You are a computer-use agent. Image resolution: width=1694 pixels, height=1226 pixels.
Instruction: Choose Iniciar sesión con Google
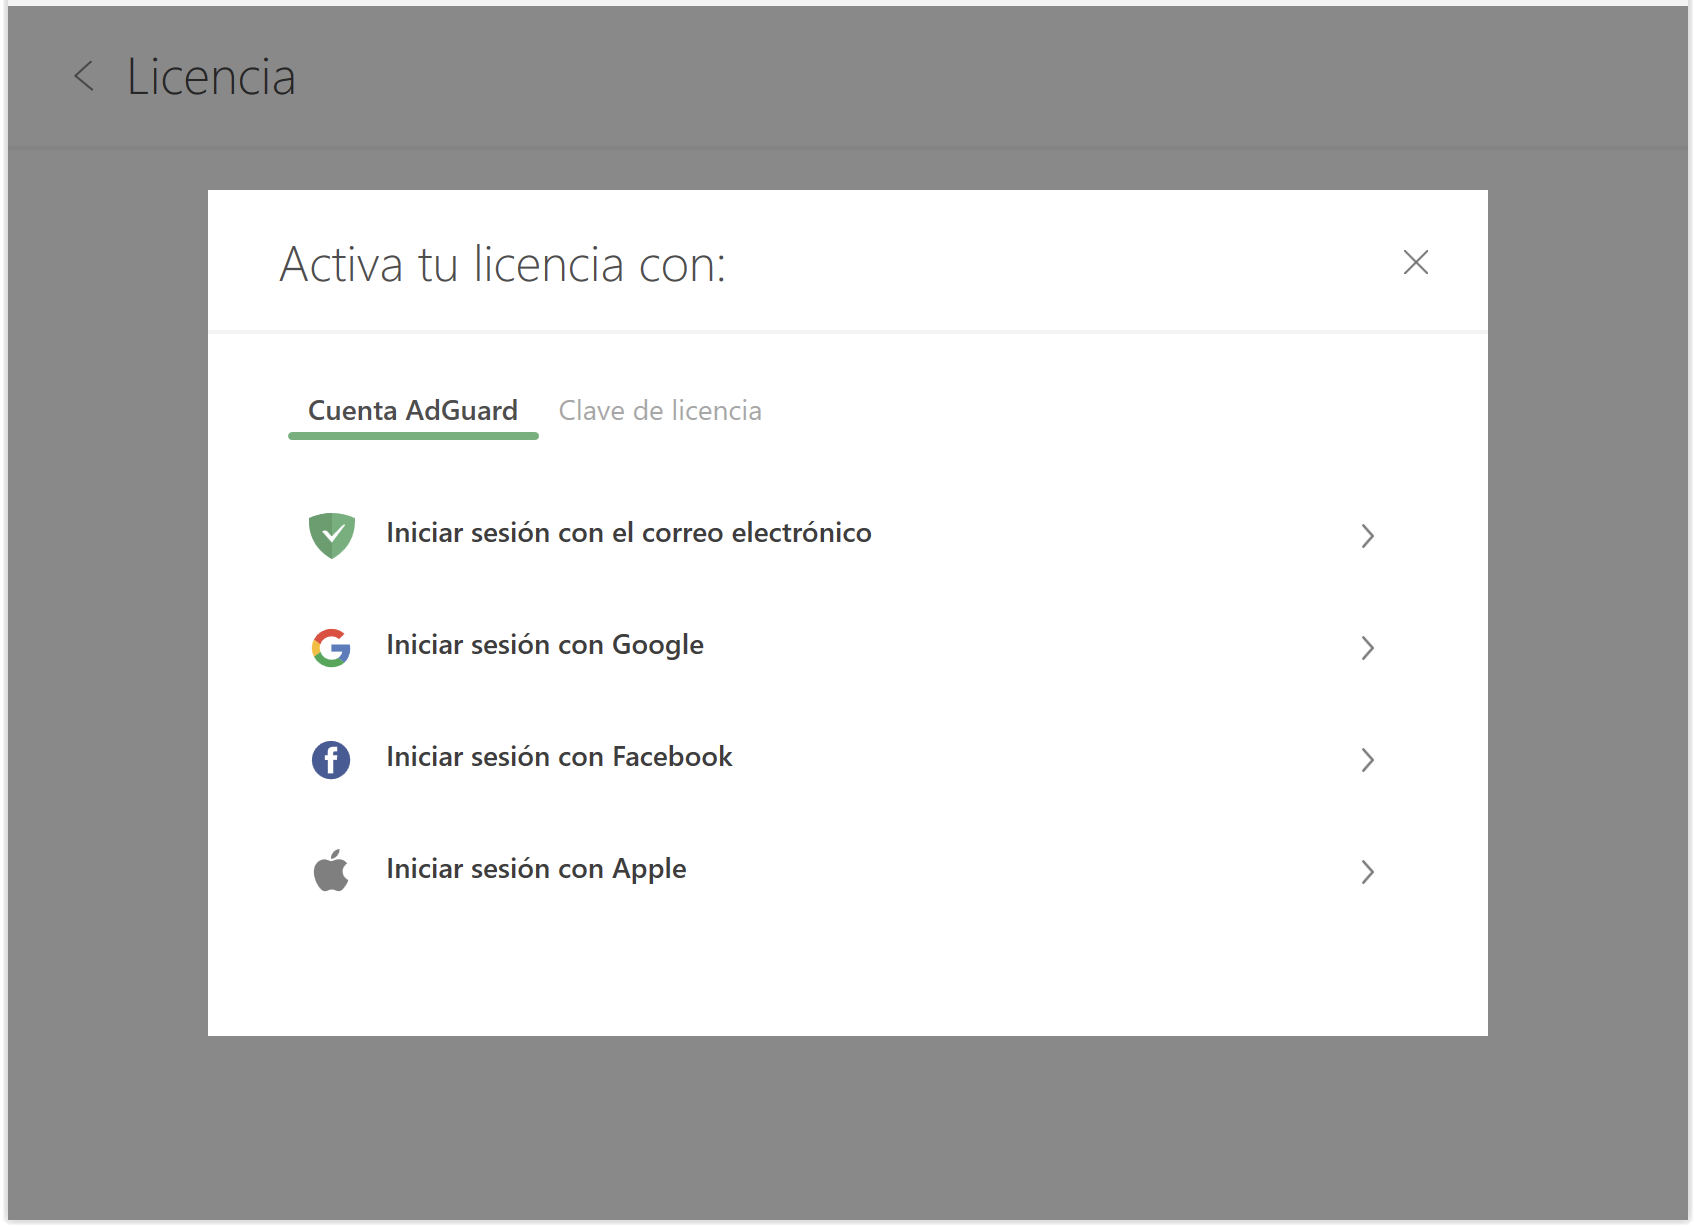pos(847,647)
